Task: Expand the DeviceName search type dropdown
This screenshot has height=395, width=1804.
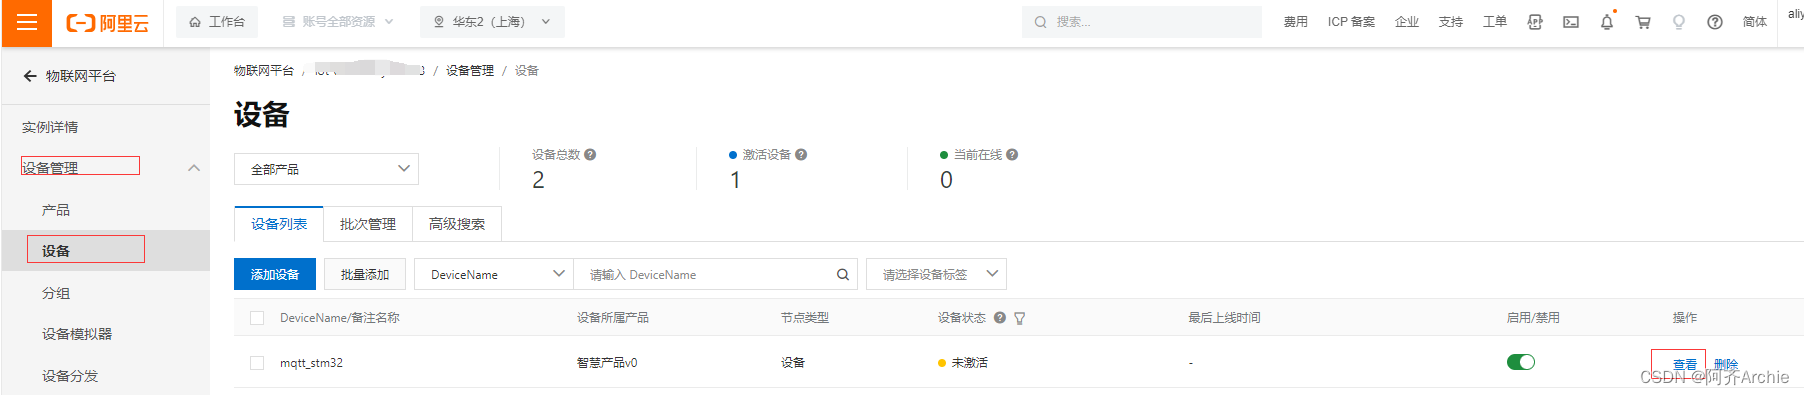Action: click(494, 274)
